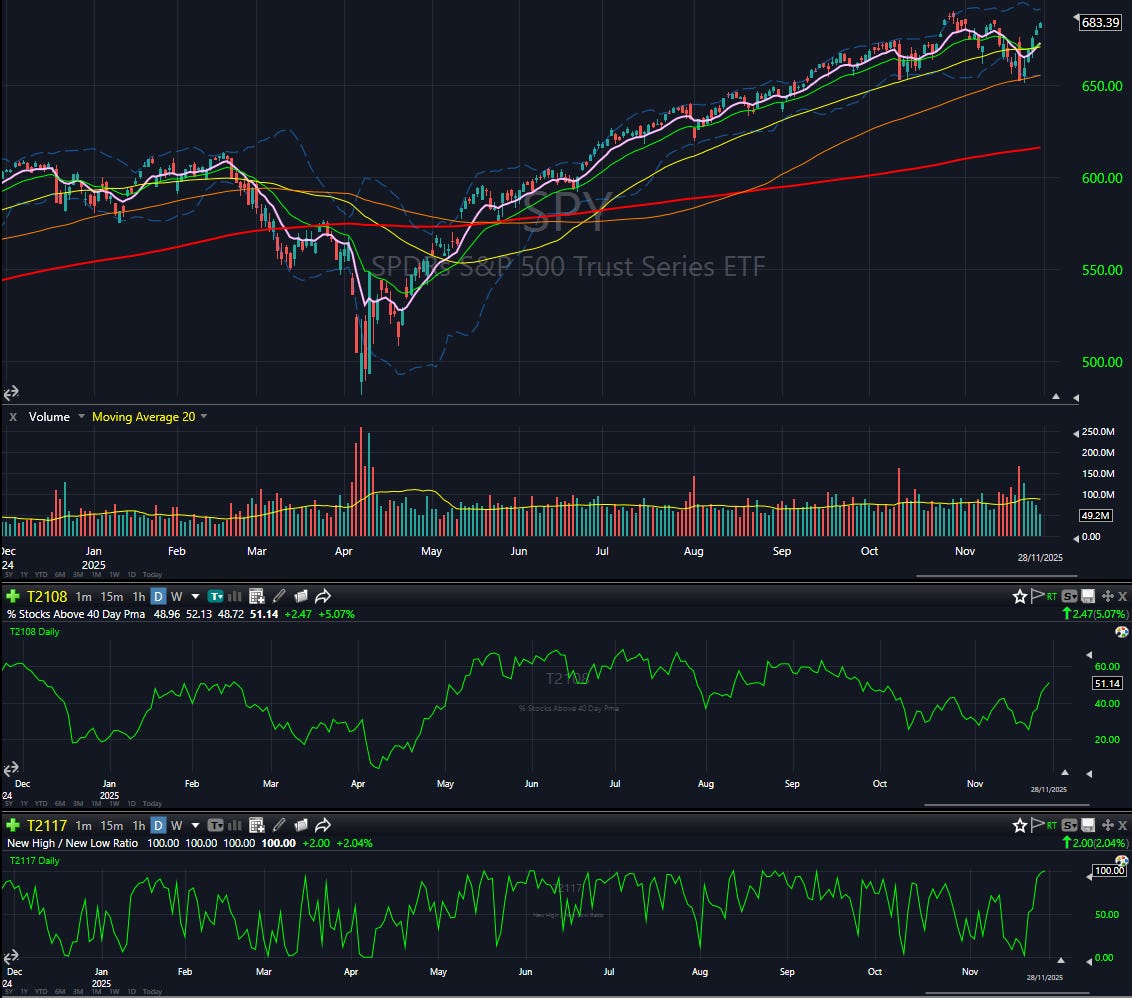Select the 1Y range under the volume chart
This screenshot has width=1132, height=998.
click(x=24, y=575)
